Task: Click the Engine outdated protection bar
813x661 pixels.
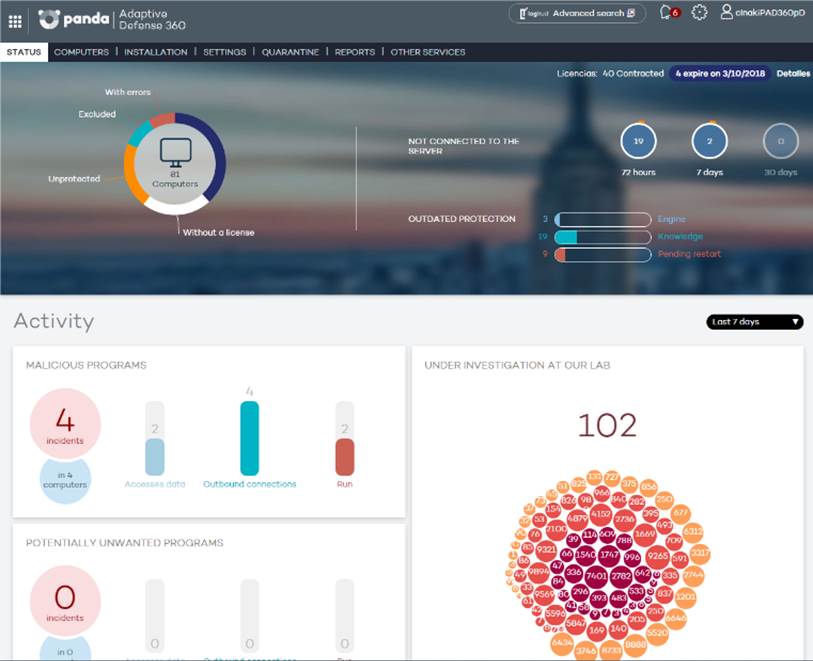Action: [x=602, y=219]
